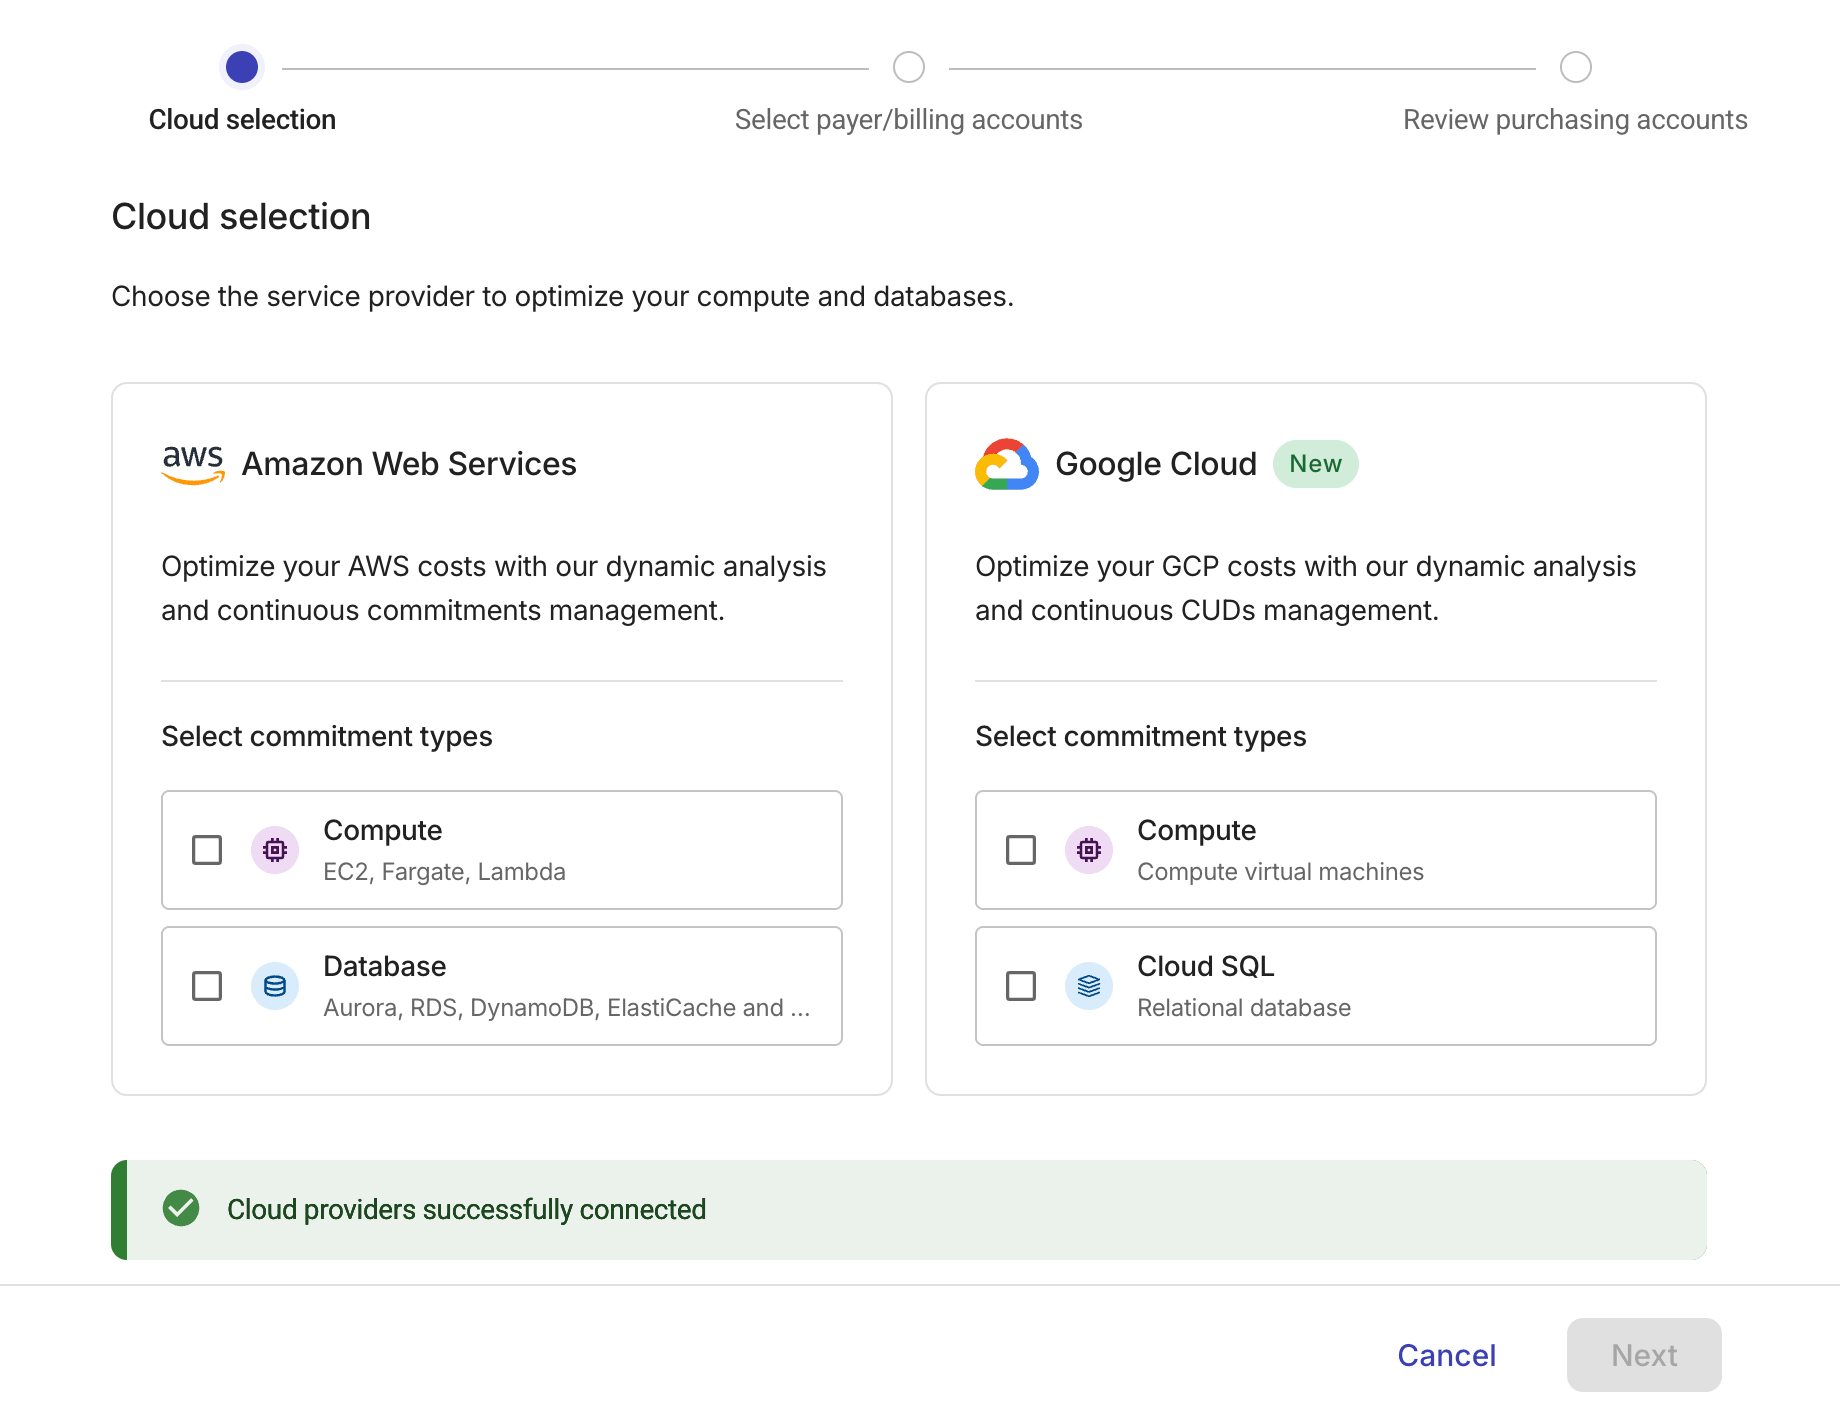The image size is (1840, 1422).
Task: Click Cancel to exit setup
Action: pos(1447,1355)
